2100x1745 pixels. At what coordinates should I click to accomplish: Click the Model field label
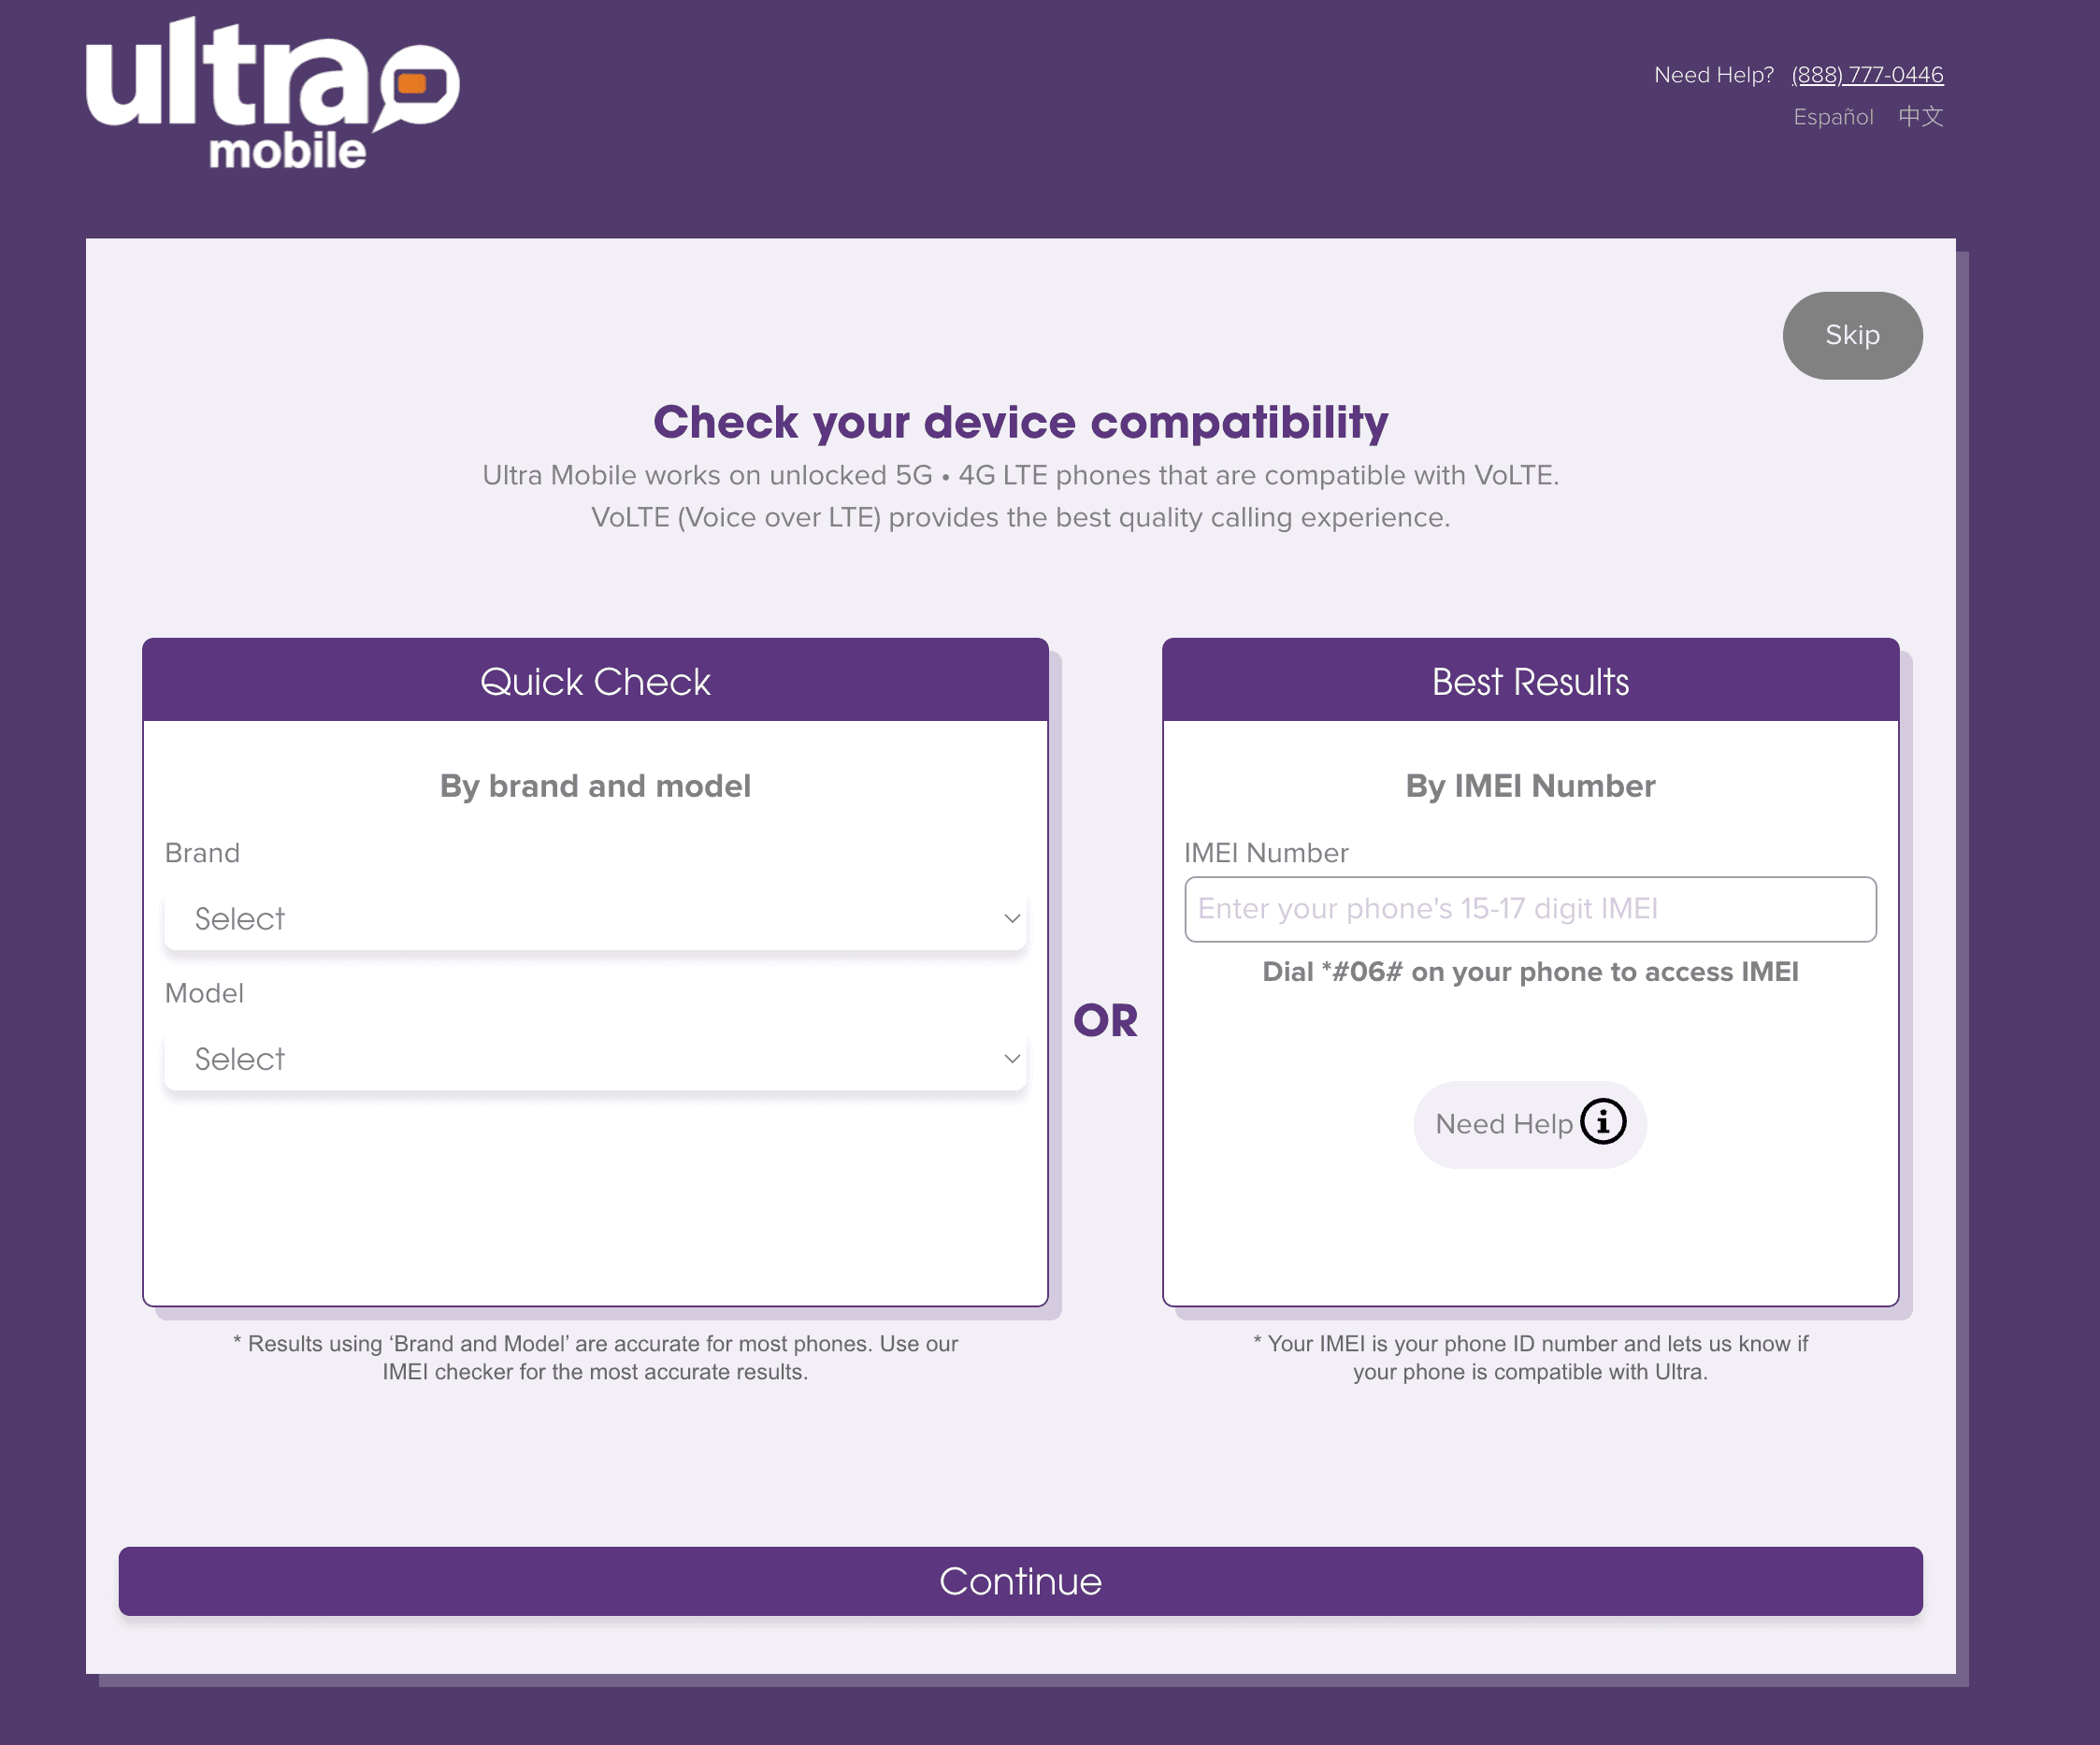tap(204, 993)
